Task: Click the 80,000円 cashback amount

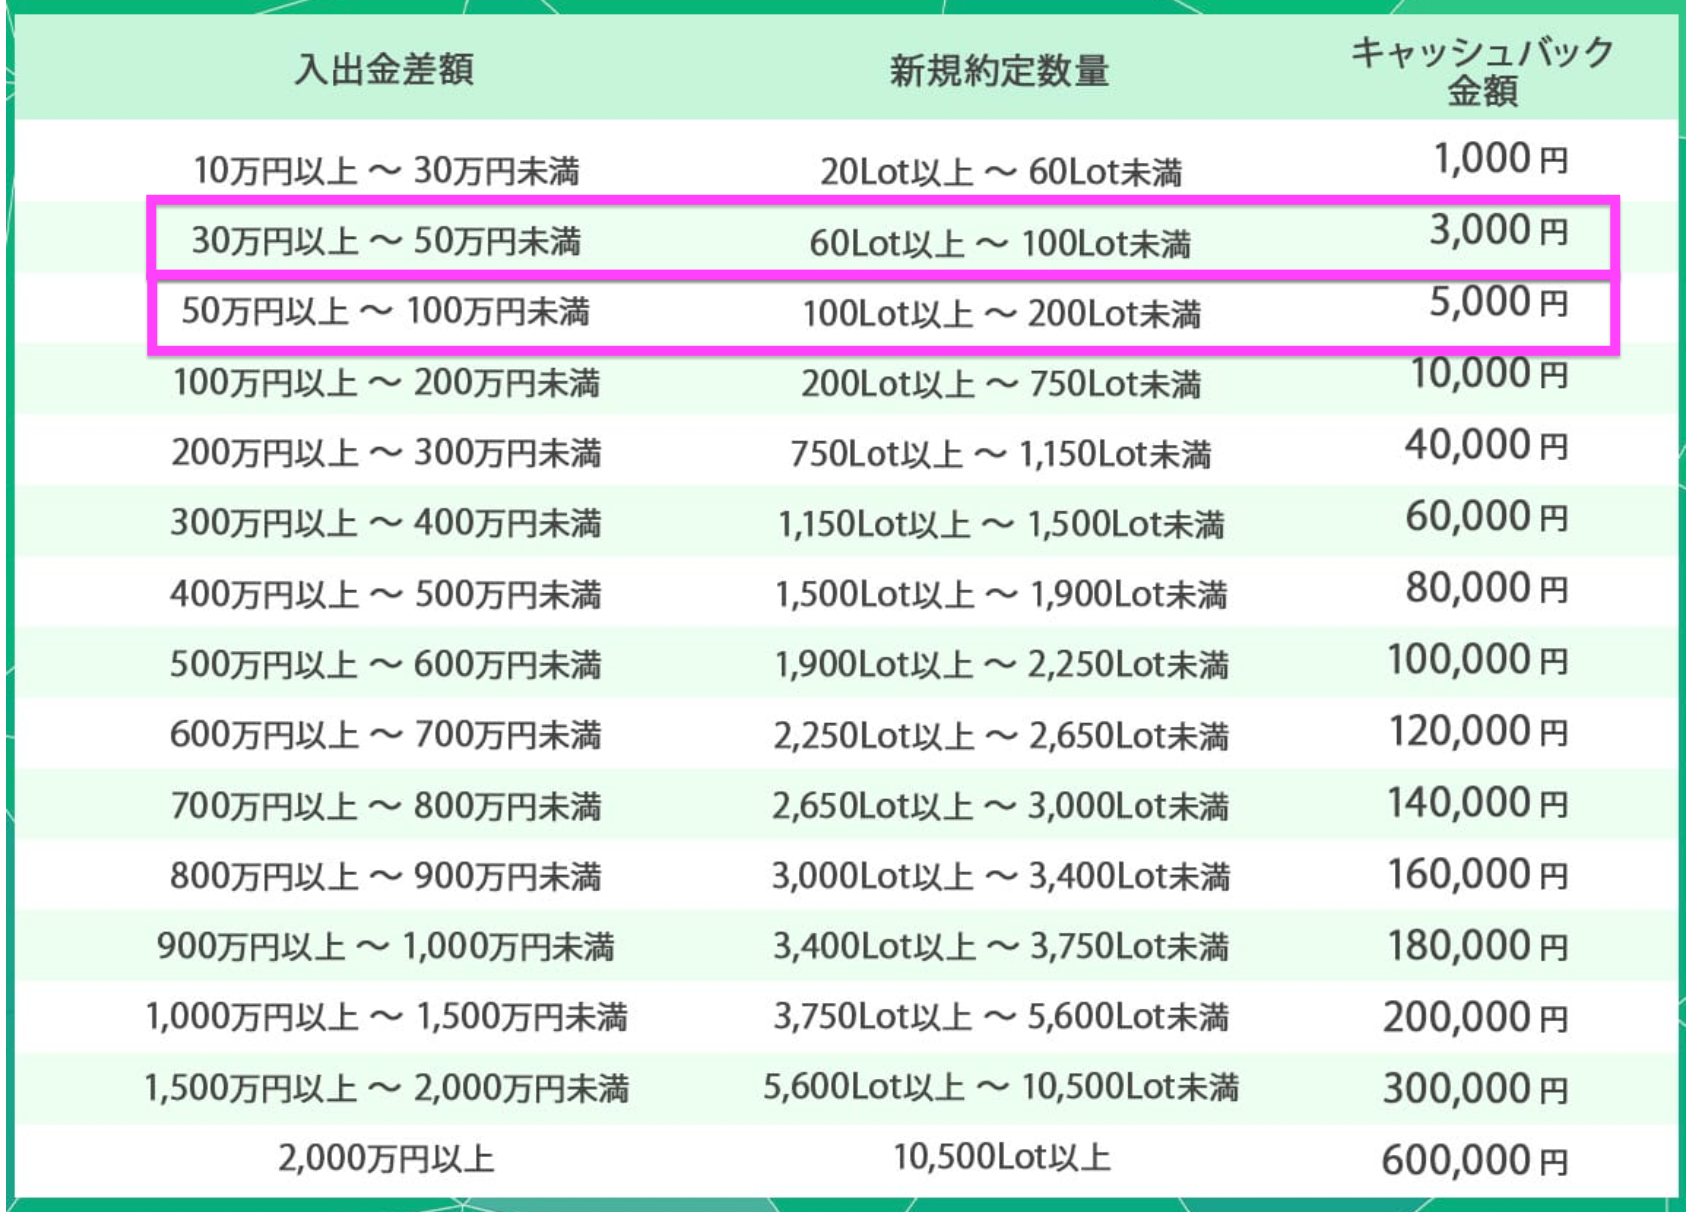Action: tap(1486, 589)
